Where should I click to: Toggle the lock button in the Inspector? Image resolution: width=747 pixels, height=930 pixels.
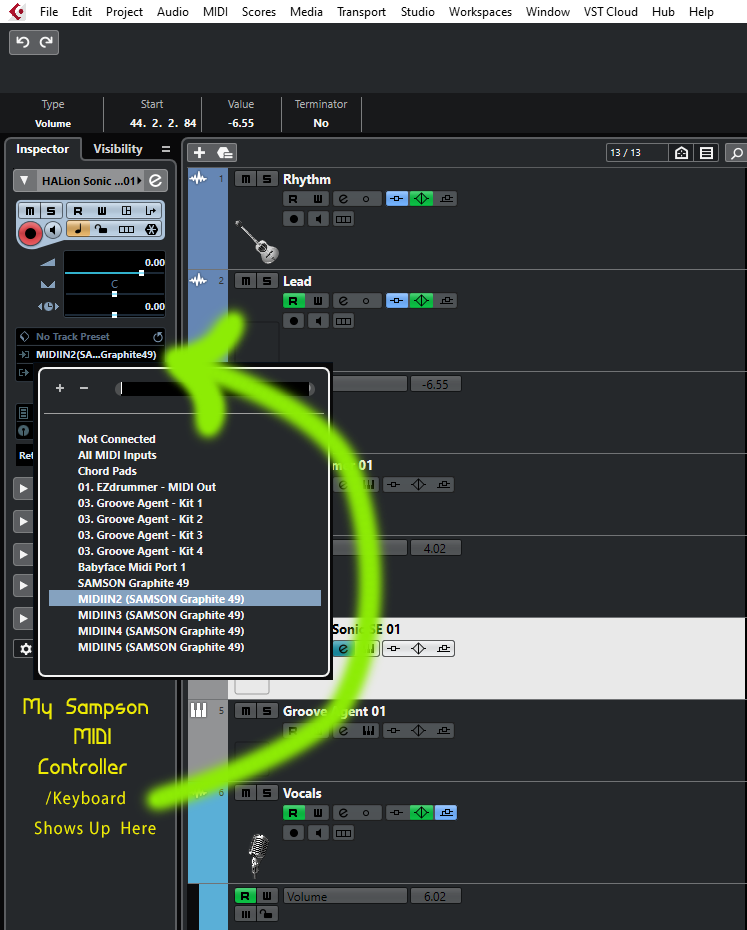[101, 230]
